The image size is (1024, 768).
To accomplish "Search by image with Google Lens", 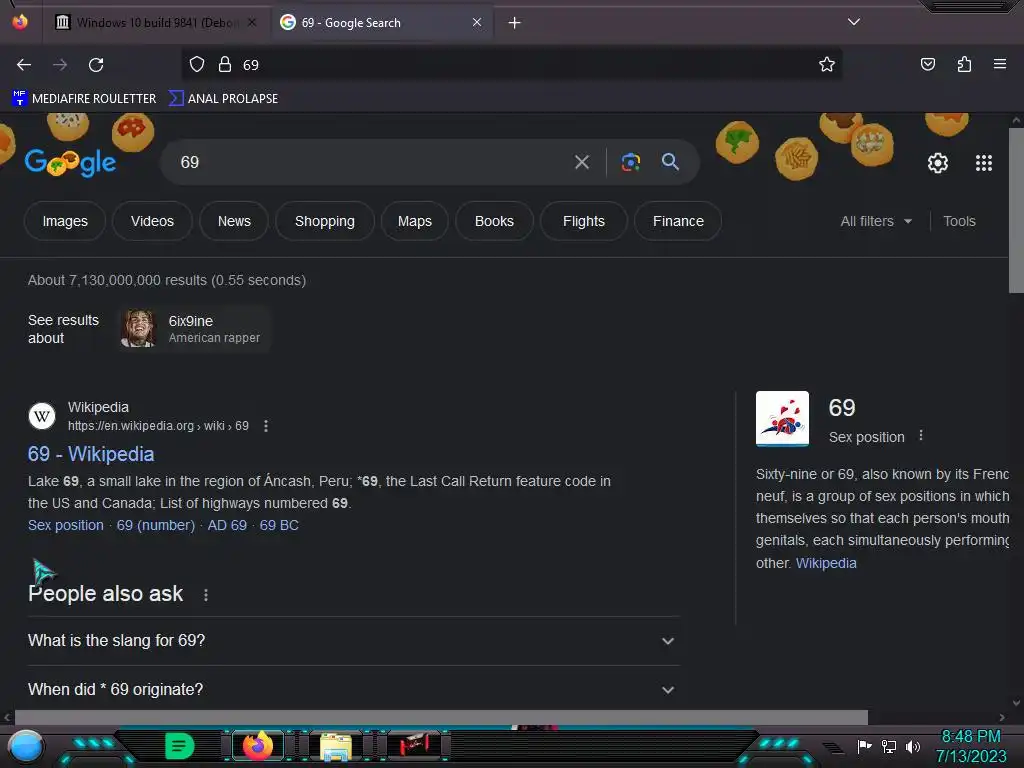I will (631, 162).
